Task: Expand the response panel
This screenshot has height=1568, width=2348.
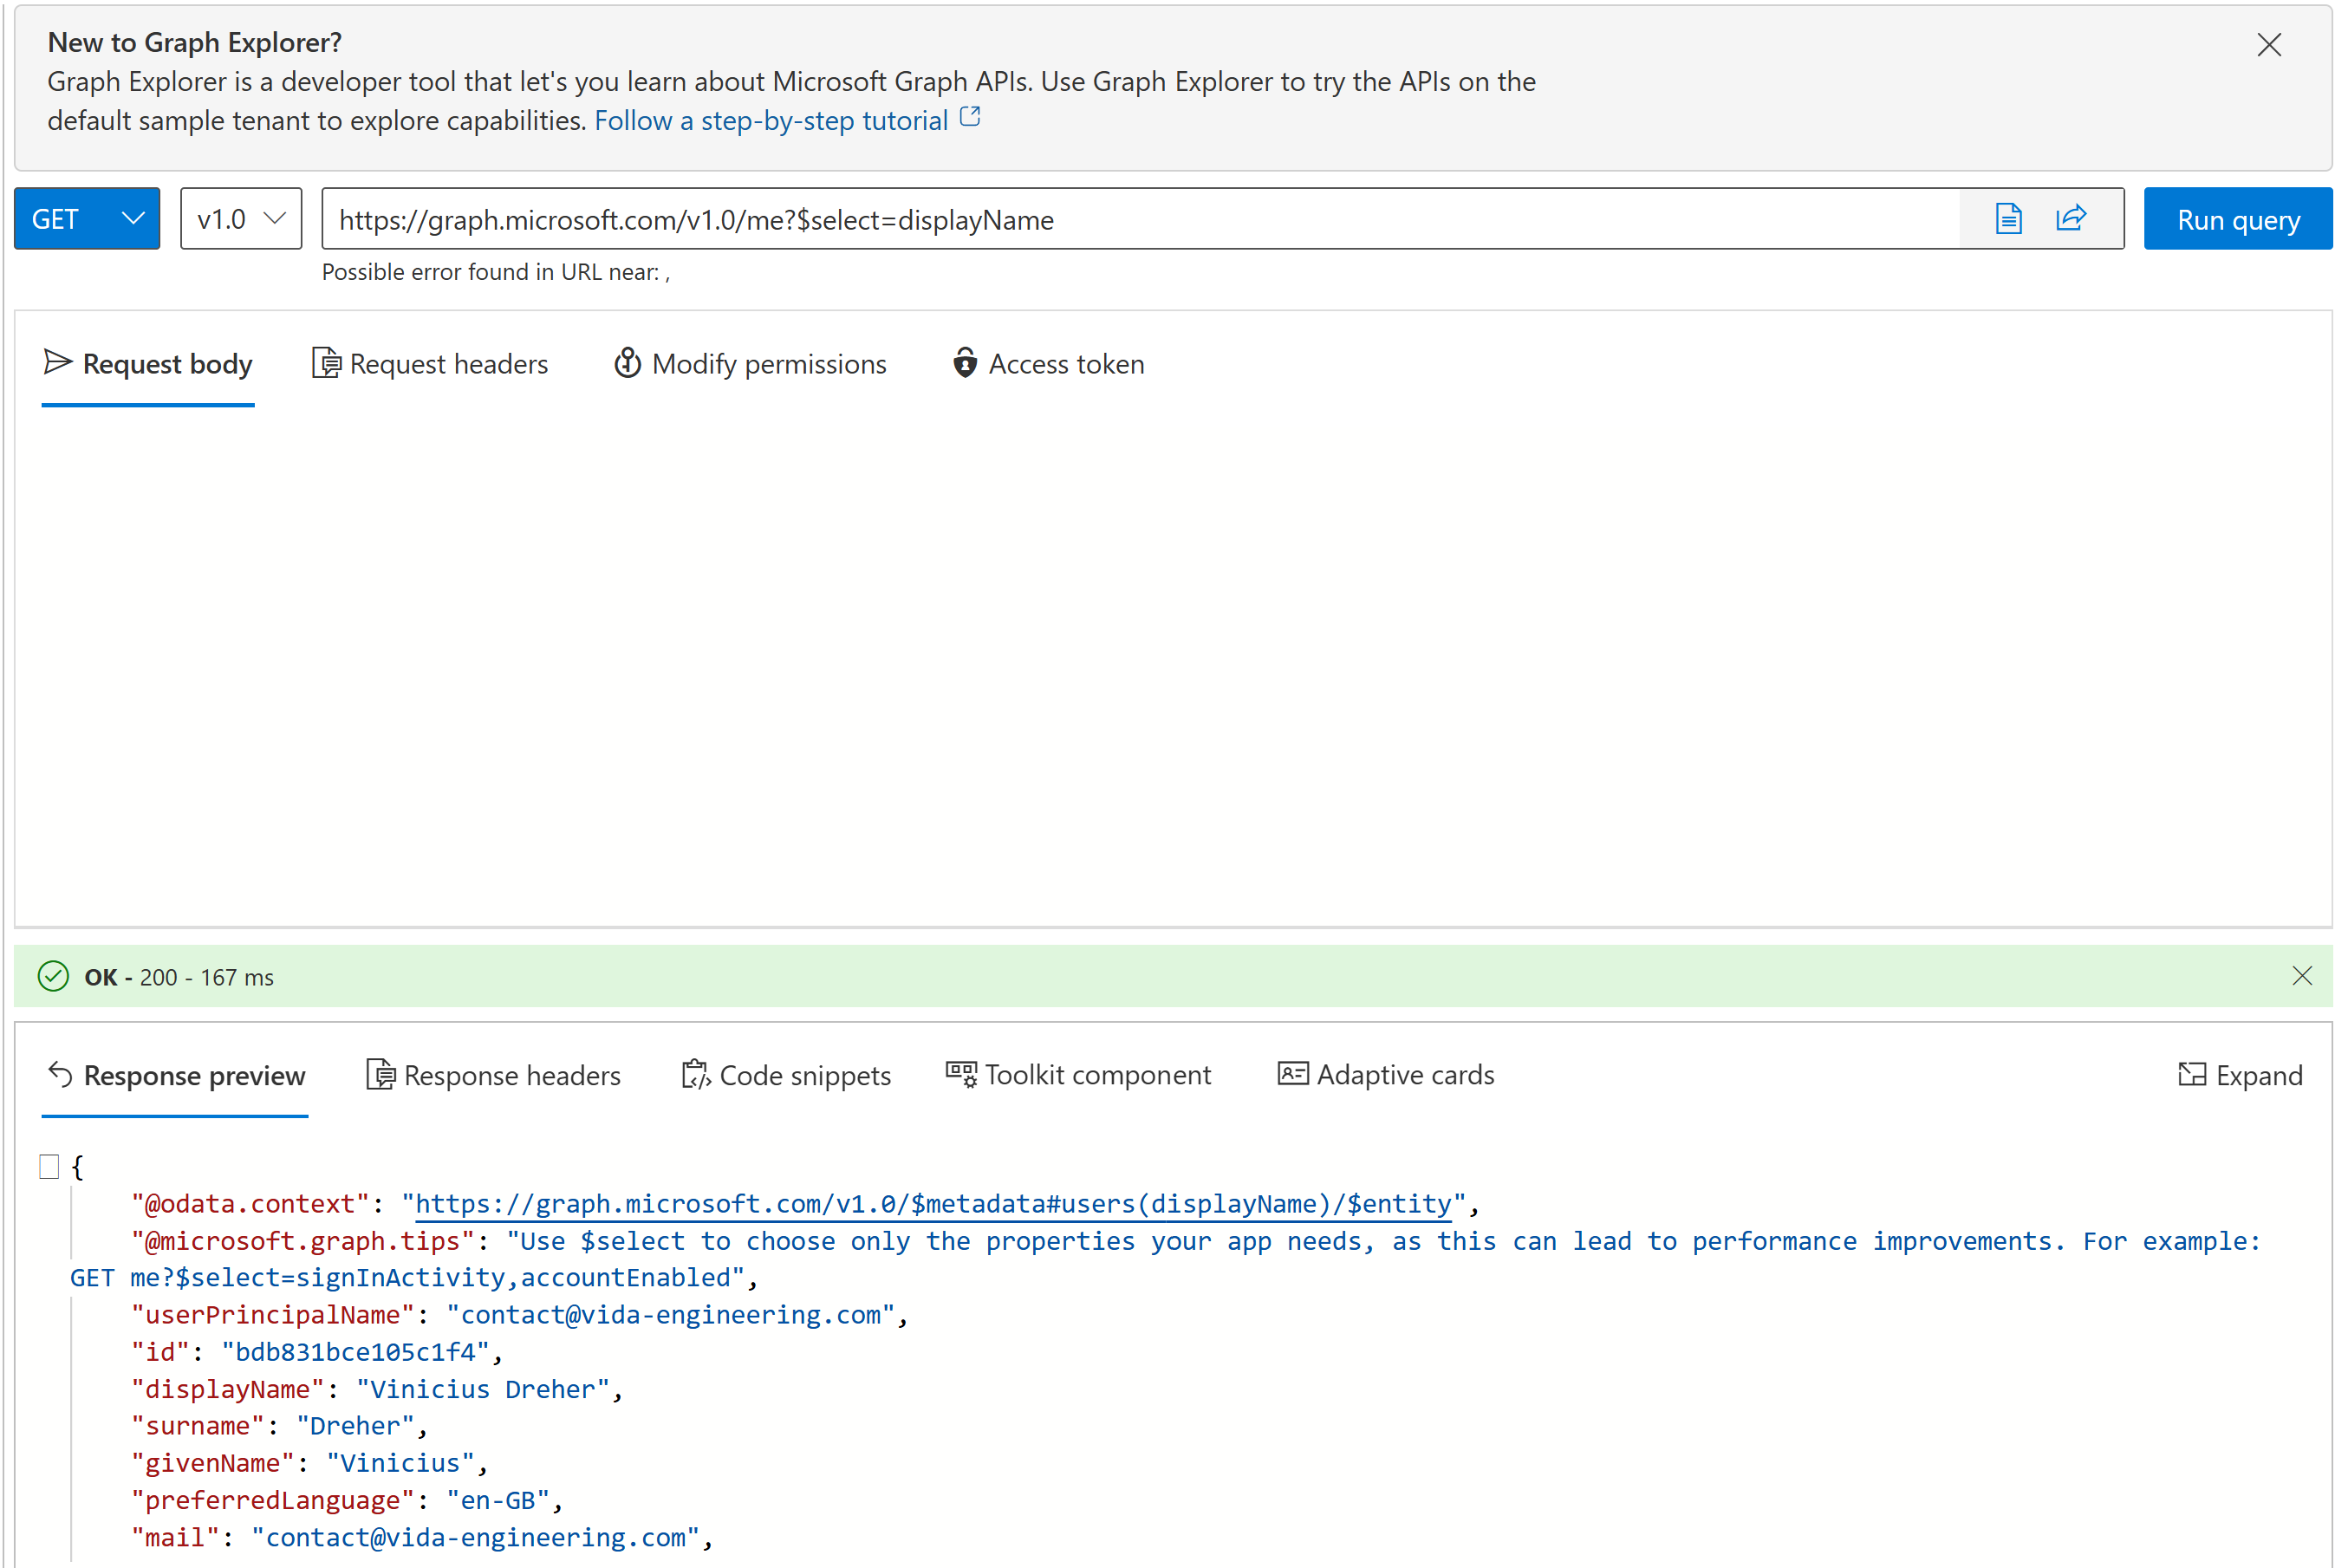Action: 2240,1076
